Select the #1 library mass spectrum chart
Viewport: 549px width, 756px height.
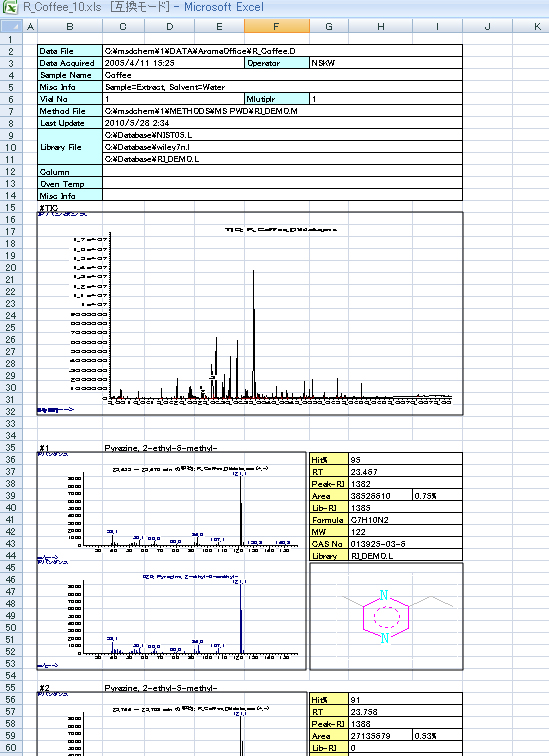172,615
